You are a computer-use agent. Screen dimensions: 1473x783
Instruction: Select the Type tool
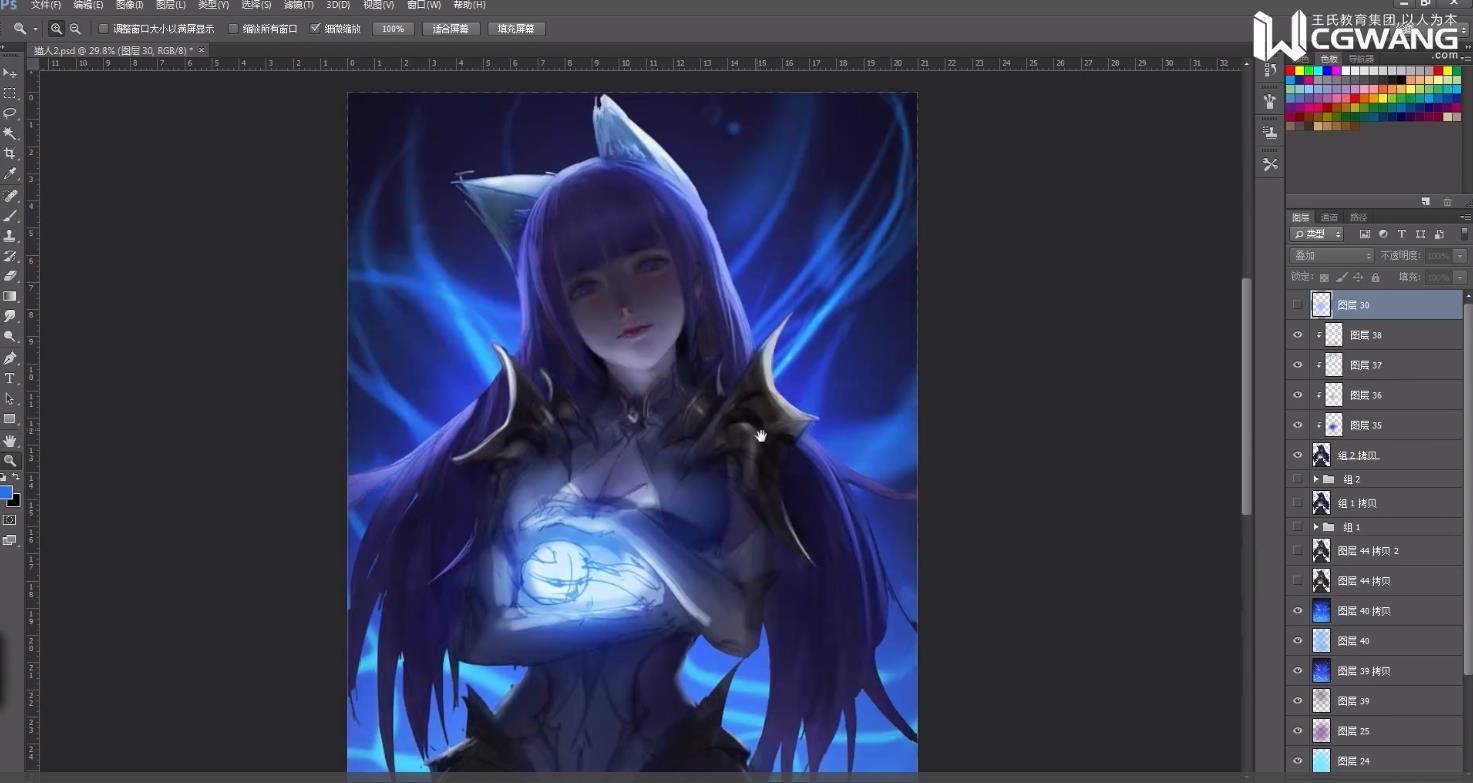pyautogui.click(x=10, y=378)
